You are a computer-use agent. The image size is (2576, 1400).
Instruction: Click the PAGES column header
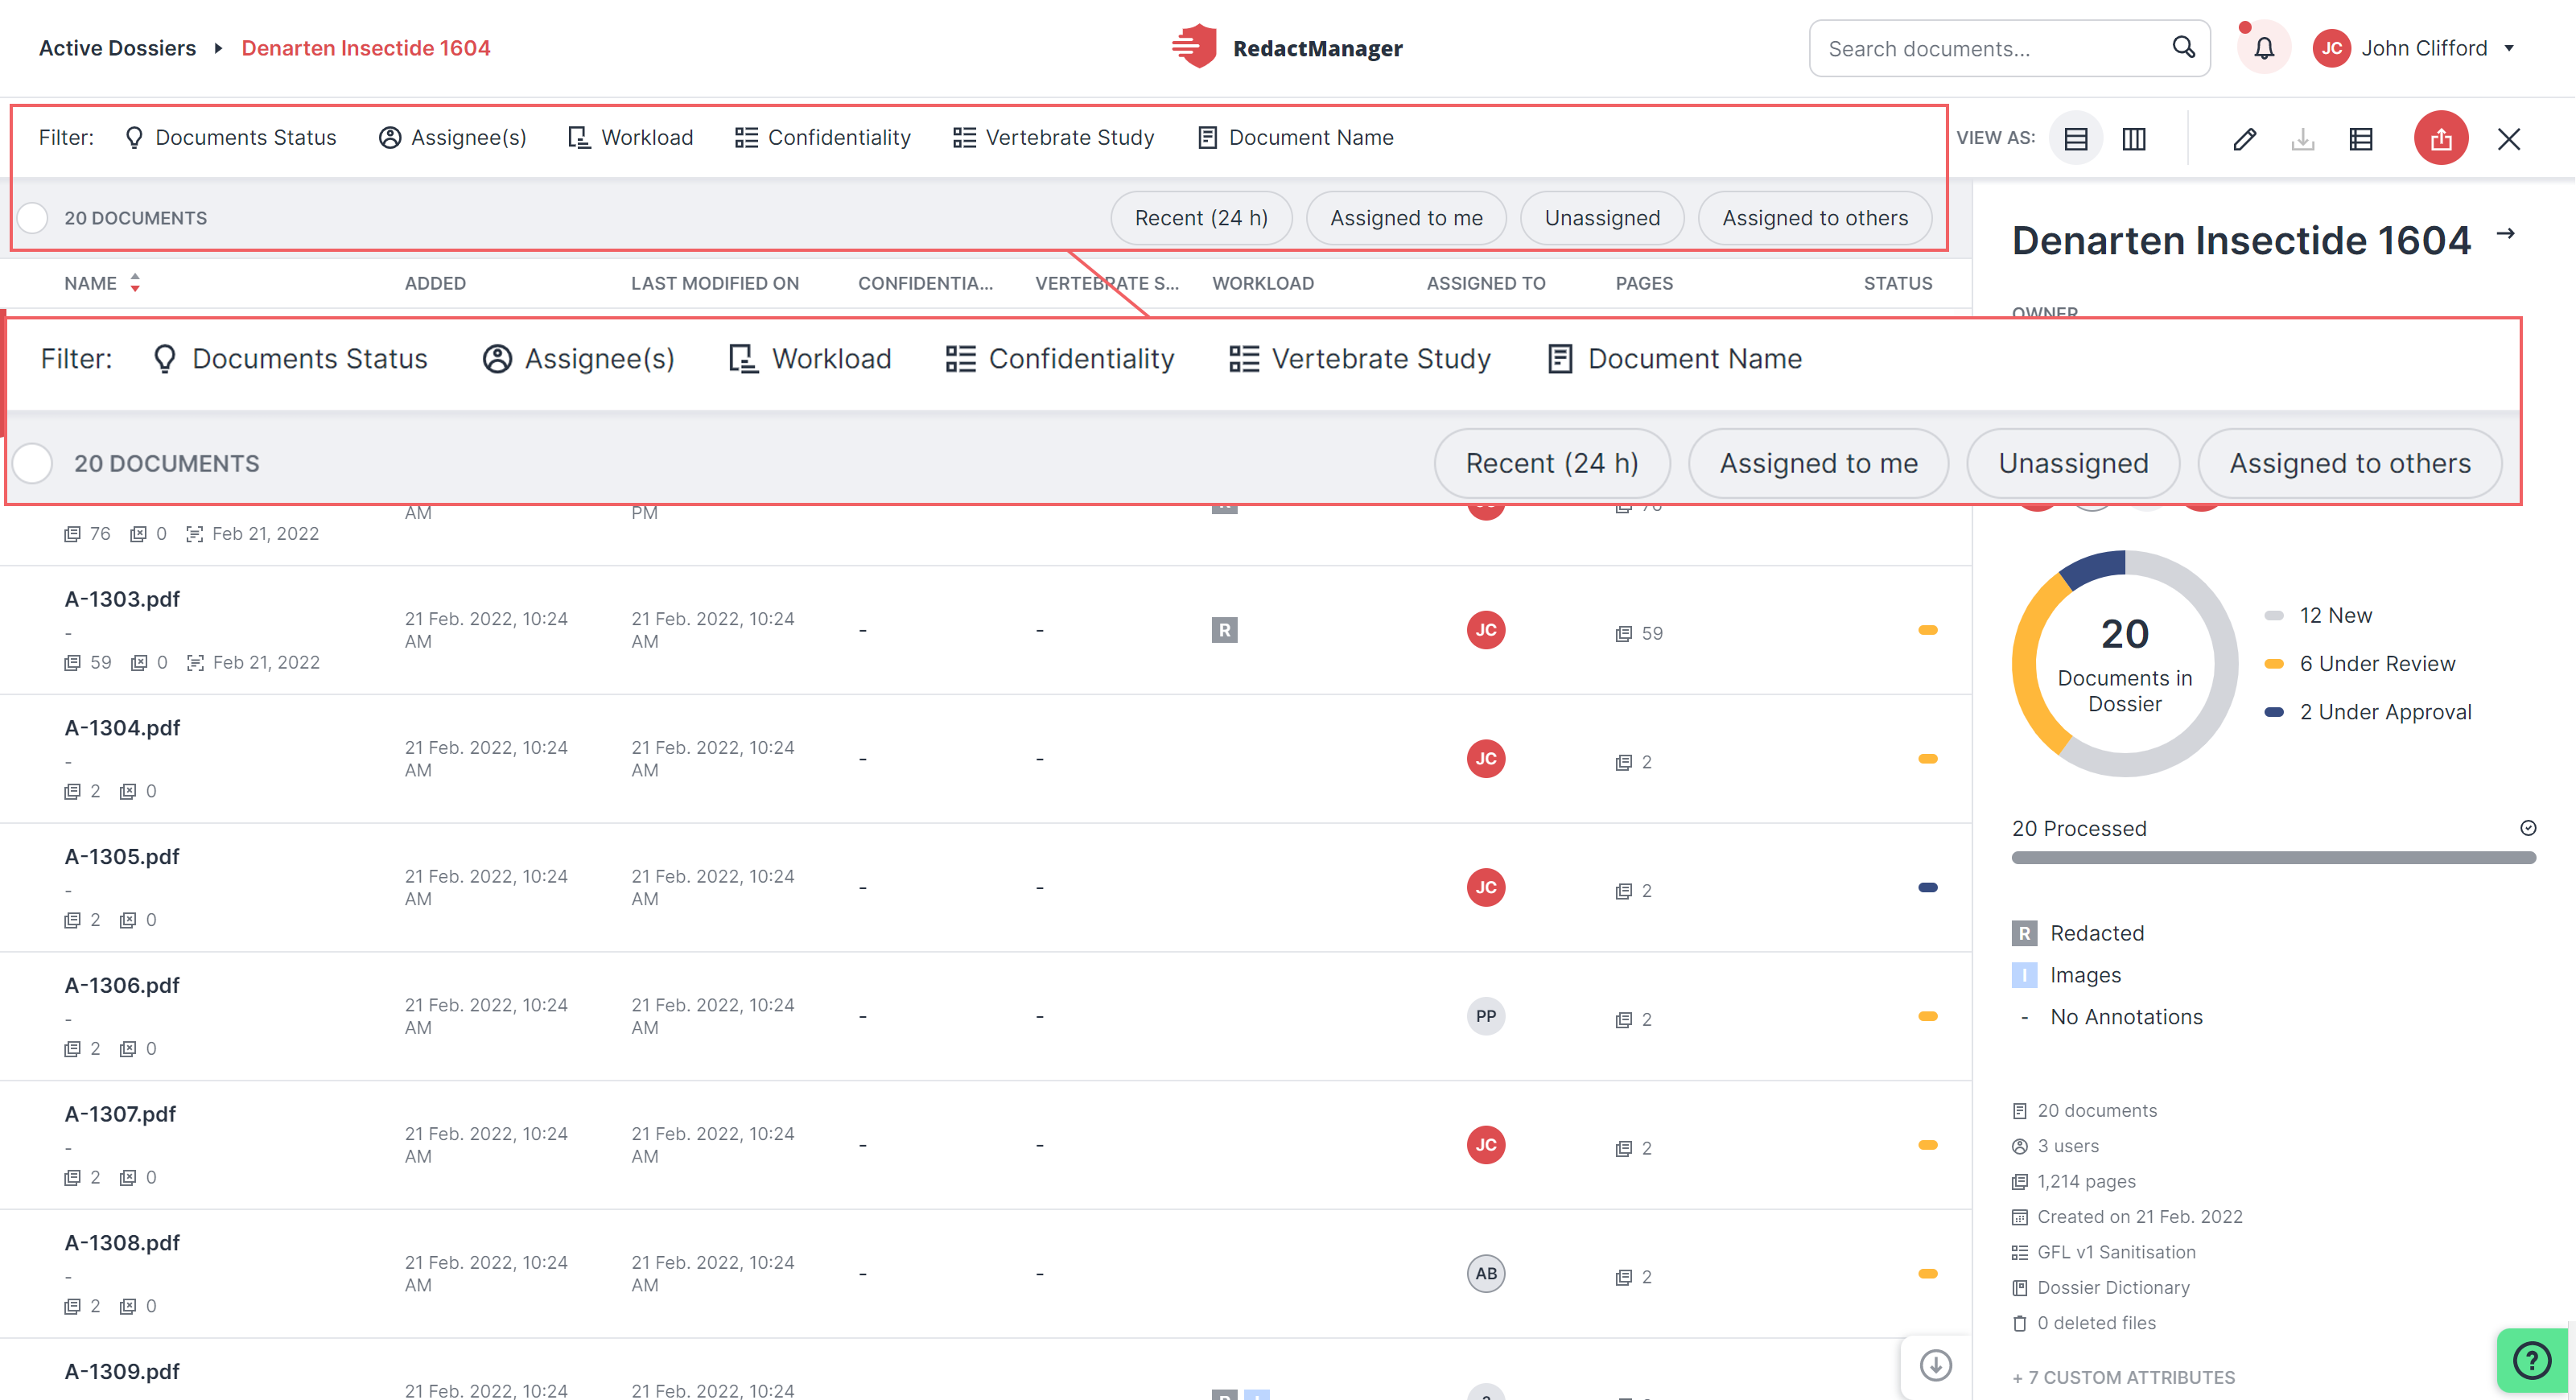1644,283
